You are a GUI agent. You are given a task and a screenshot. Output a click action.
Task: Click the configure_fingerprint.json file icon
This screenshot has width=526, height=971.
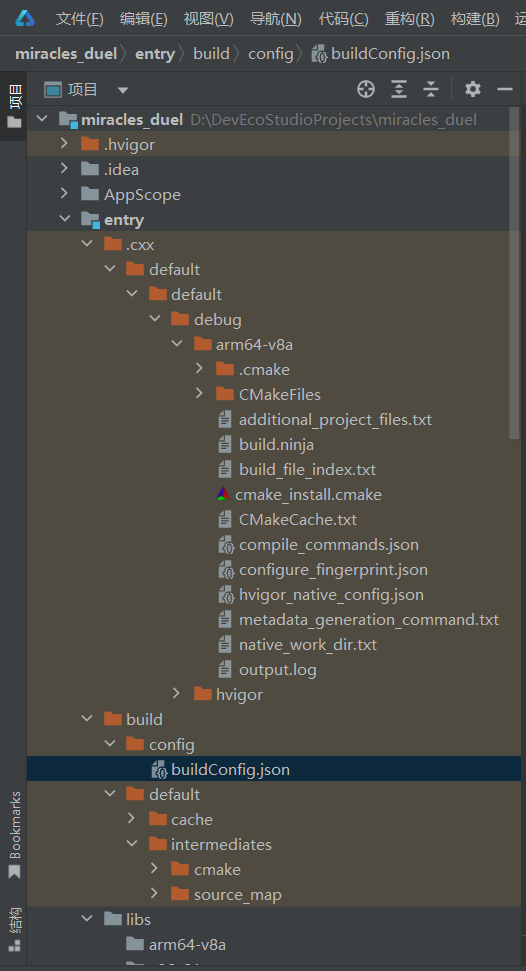pos(226,570)
